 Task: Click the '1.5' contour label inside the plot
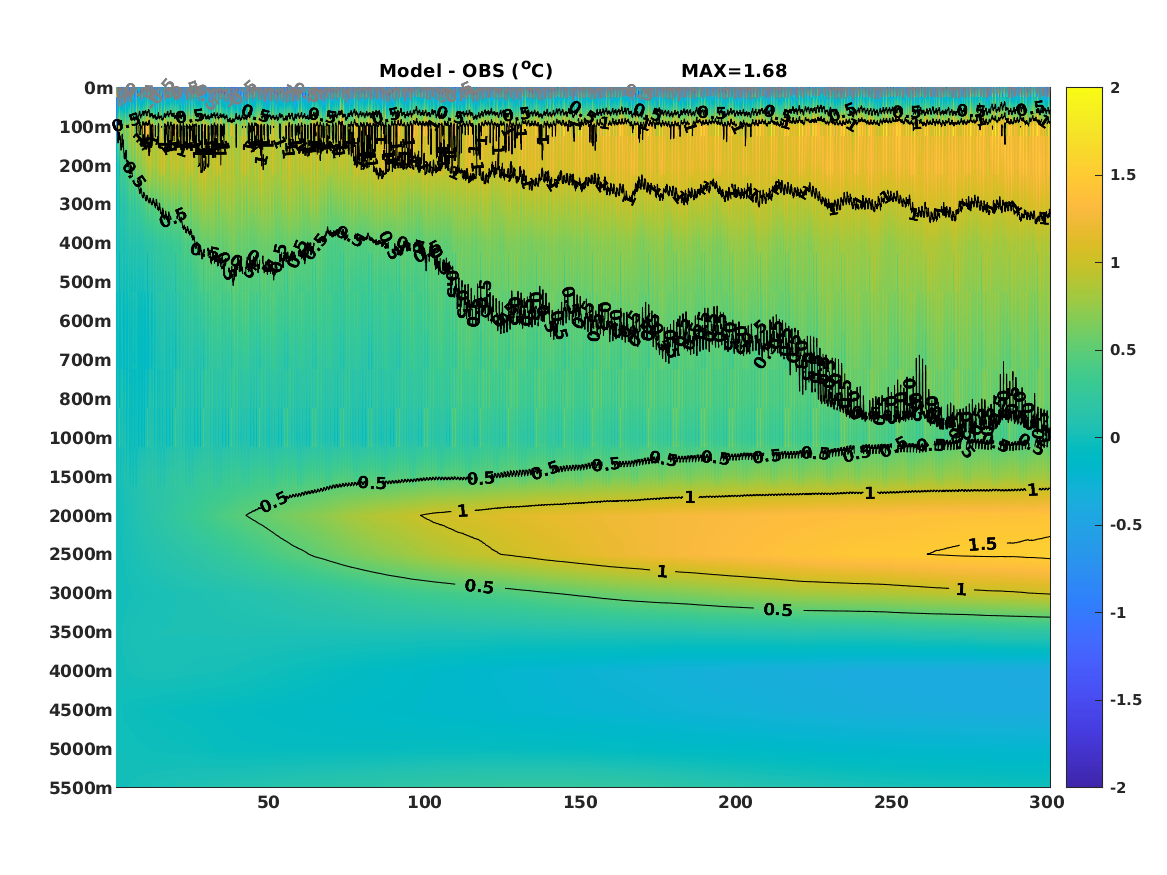click(982, 545)
